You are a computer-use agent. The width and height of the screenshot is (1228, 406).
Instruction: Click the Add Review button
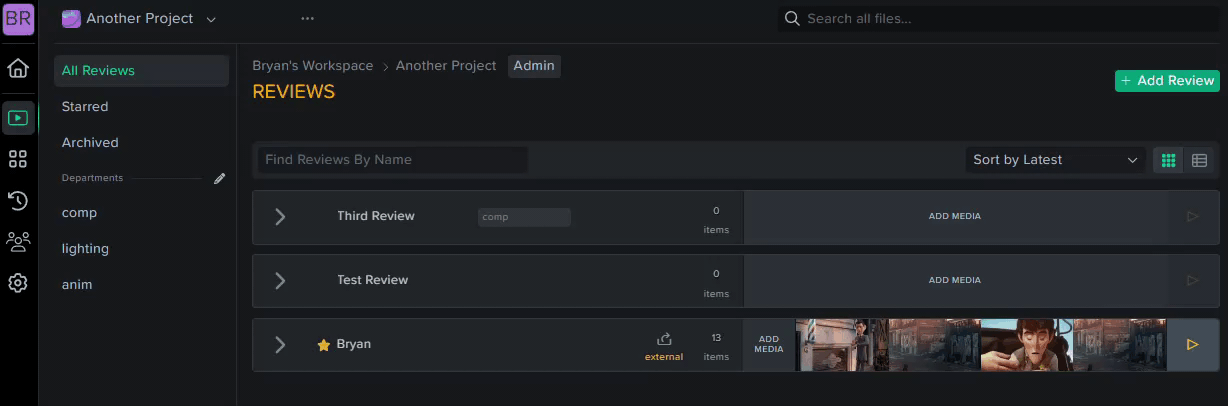click(1168, 81)
